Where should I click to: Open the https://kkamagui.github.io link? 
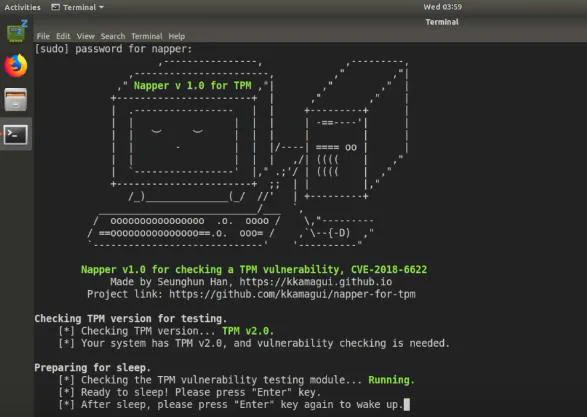316,281
